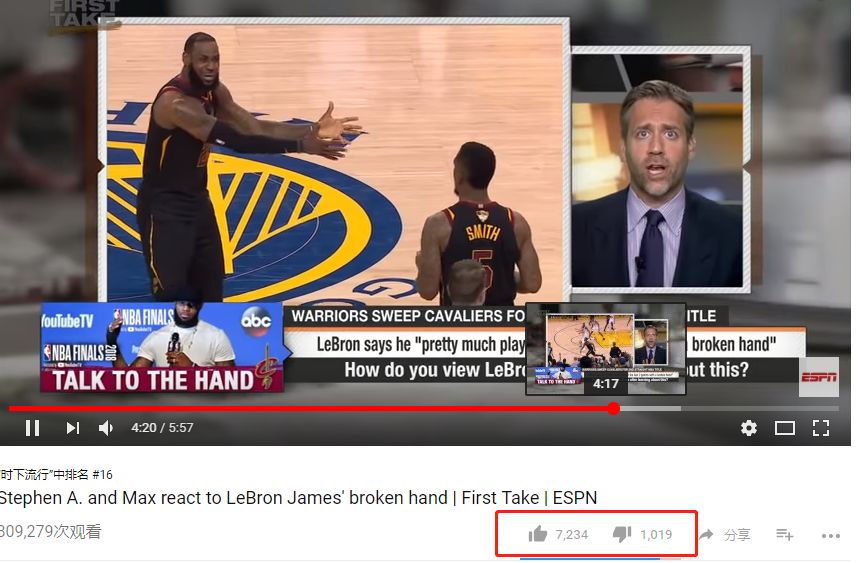Pause the video playback
The width and height of the screenshot is (860, 563).
[x=32, y=428]
